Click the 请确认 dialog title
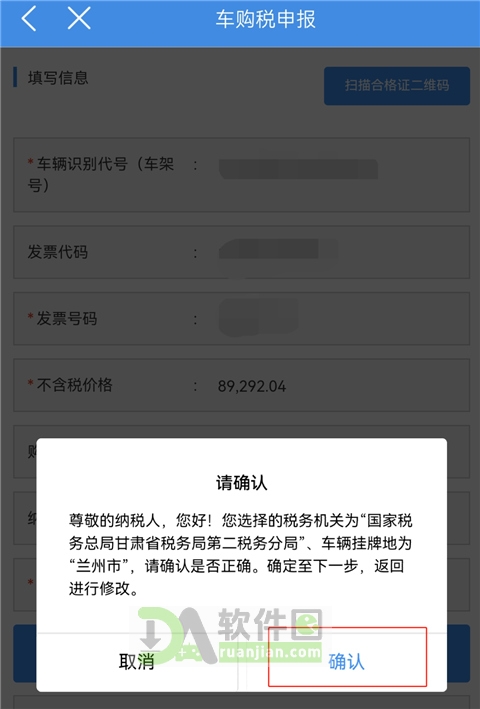Viewport: 480px width, 709px height. (241, 482)
